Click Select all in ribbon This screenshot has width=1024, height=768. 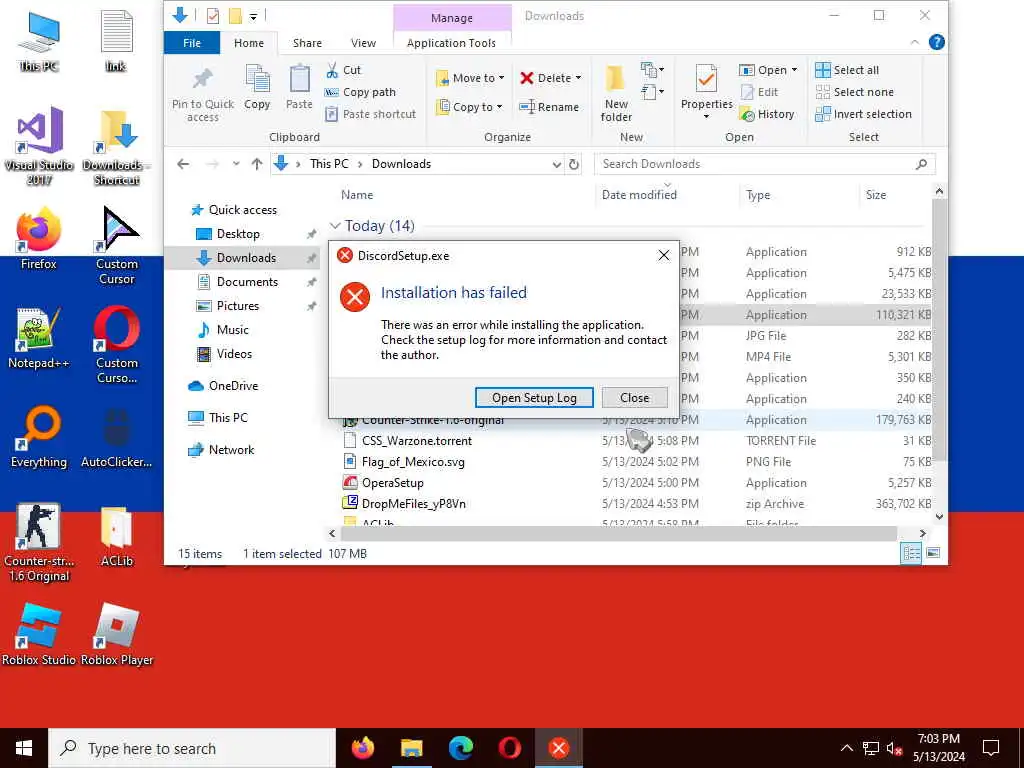(x=847, y=70)
